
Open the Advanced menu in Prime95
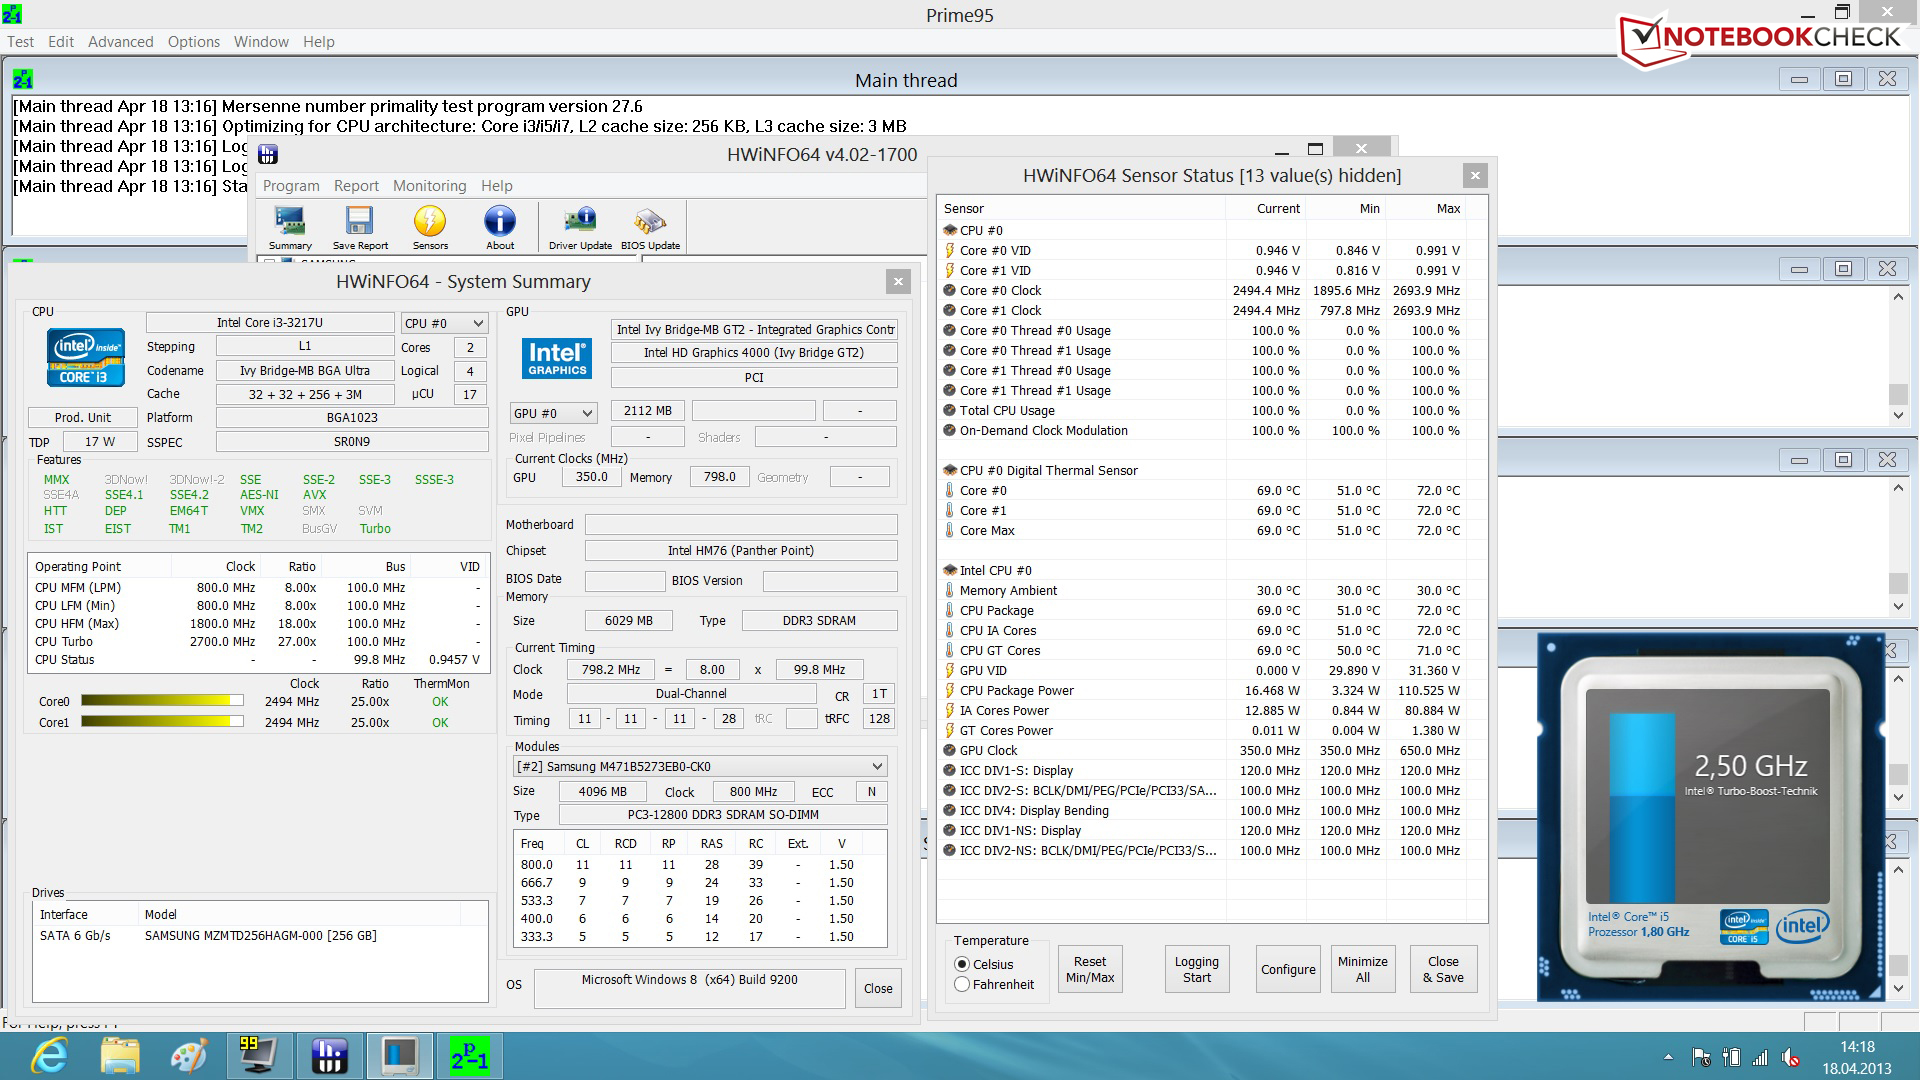pos(120,42)
